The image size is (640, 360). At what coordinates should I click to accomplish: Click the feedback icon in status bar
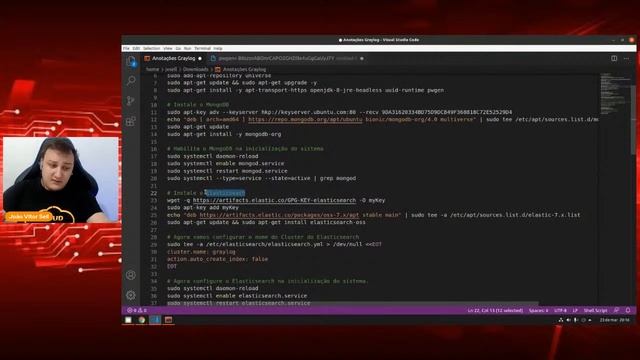click(x=616, y=311)
